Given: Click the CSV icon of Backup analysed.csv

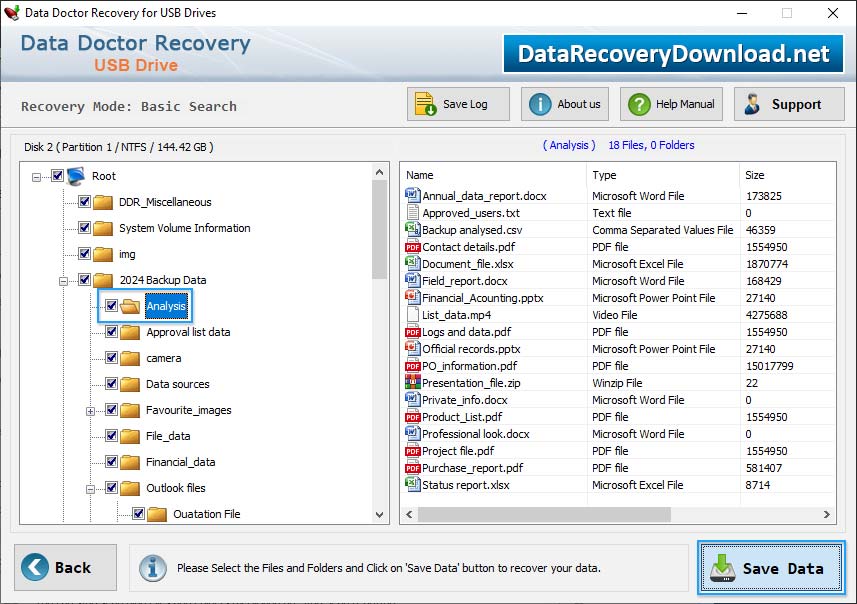Looking at the screenshot, I should point(412,229).
